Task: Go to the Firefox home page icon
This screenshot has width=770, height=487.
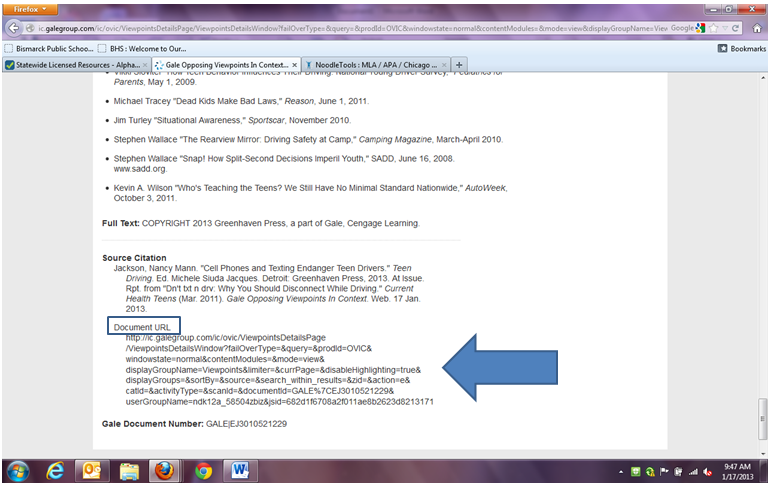Action: 757,28
